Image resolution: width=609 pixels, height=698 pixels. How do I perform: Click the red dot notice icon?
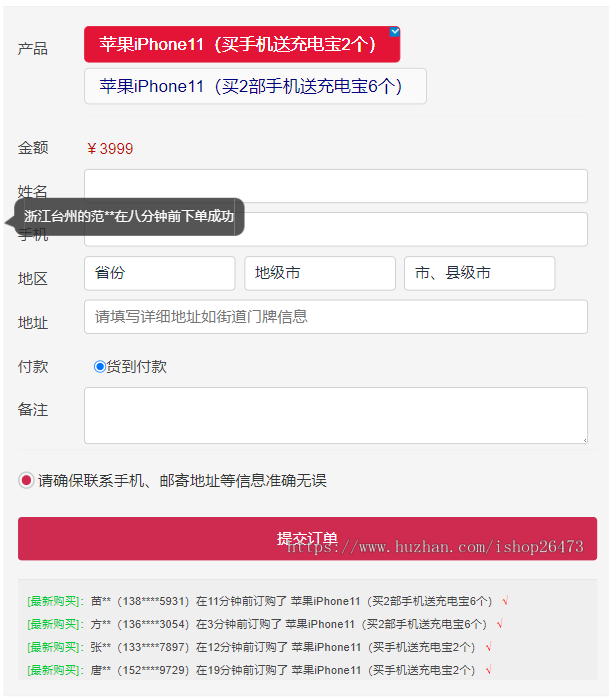[26, 480]
